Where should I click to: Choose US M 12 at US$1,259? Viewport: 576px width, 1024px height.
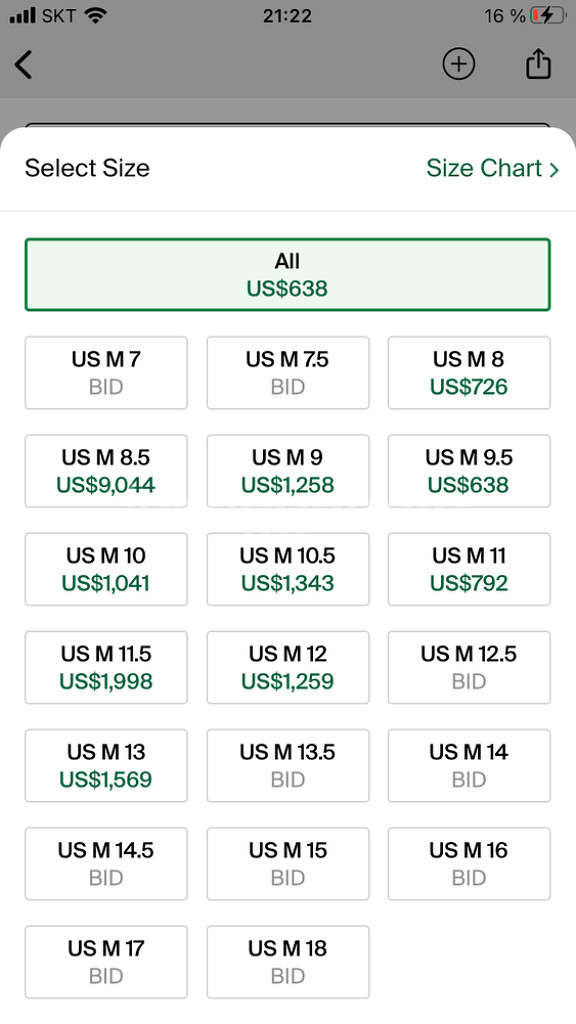click(287, 667)
